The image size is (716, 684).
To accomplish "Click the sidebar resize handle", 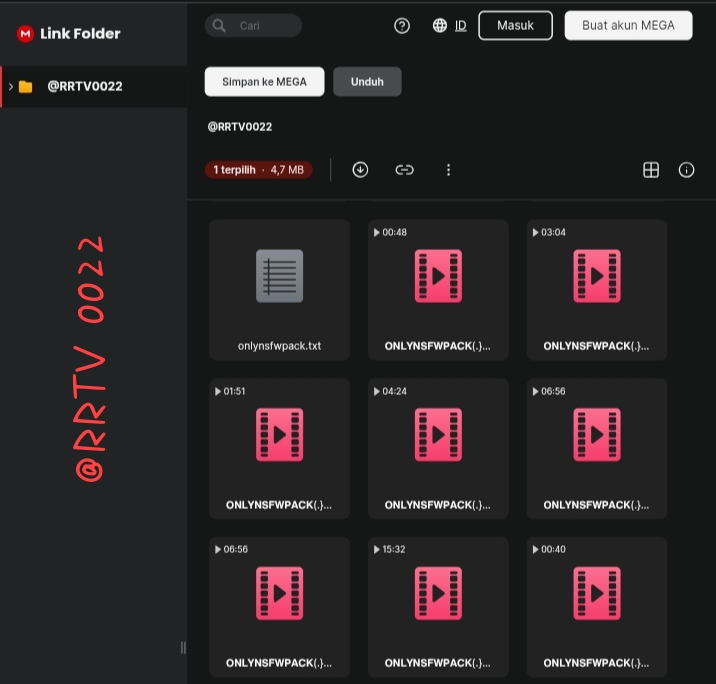I will point(183,647).
